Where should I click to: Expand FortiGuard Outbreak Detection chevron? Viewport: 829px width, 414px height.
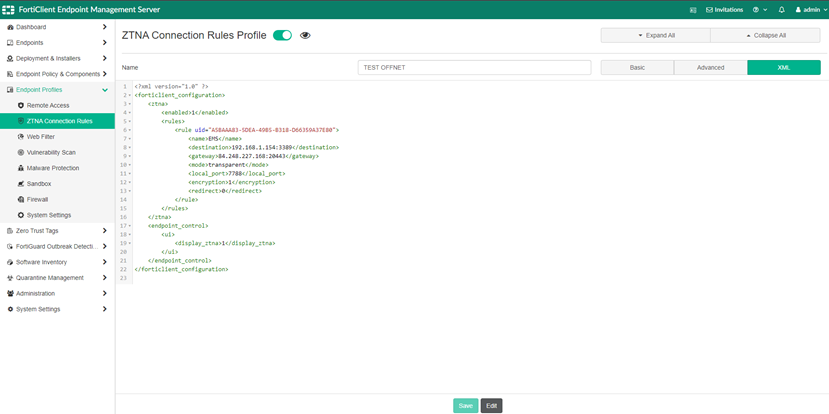(105, 246)
